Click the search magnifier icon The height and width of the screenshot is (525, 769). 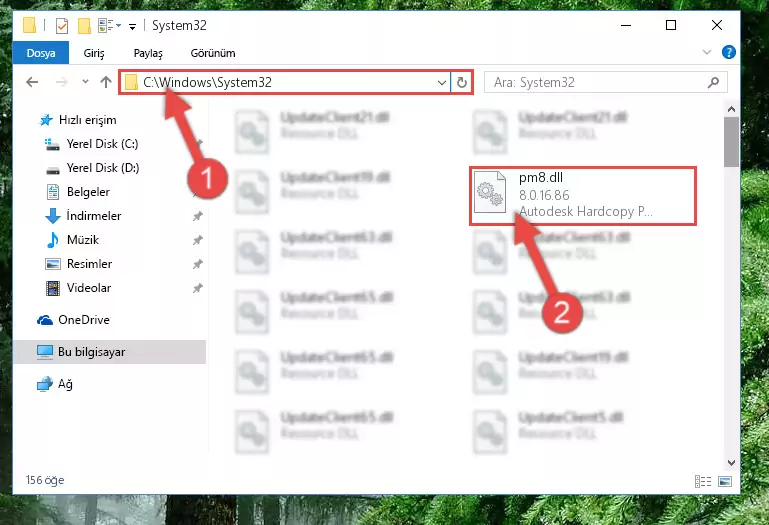714,82
